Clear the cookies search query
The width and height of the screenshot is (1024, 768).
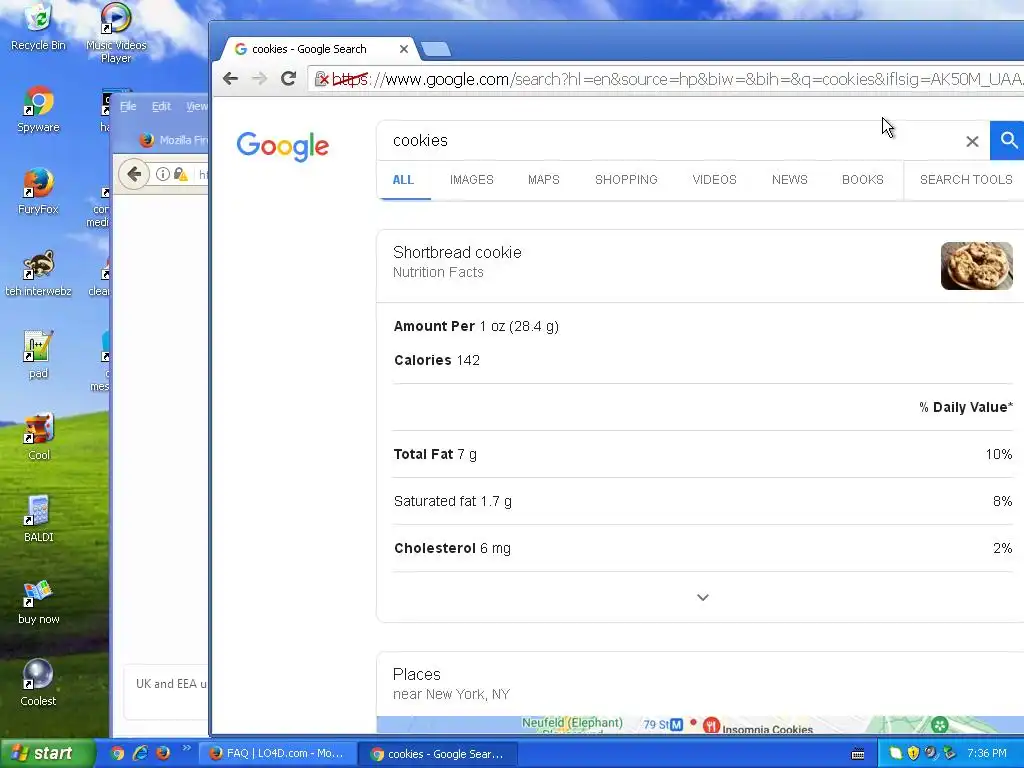pos(972,141)
